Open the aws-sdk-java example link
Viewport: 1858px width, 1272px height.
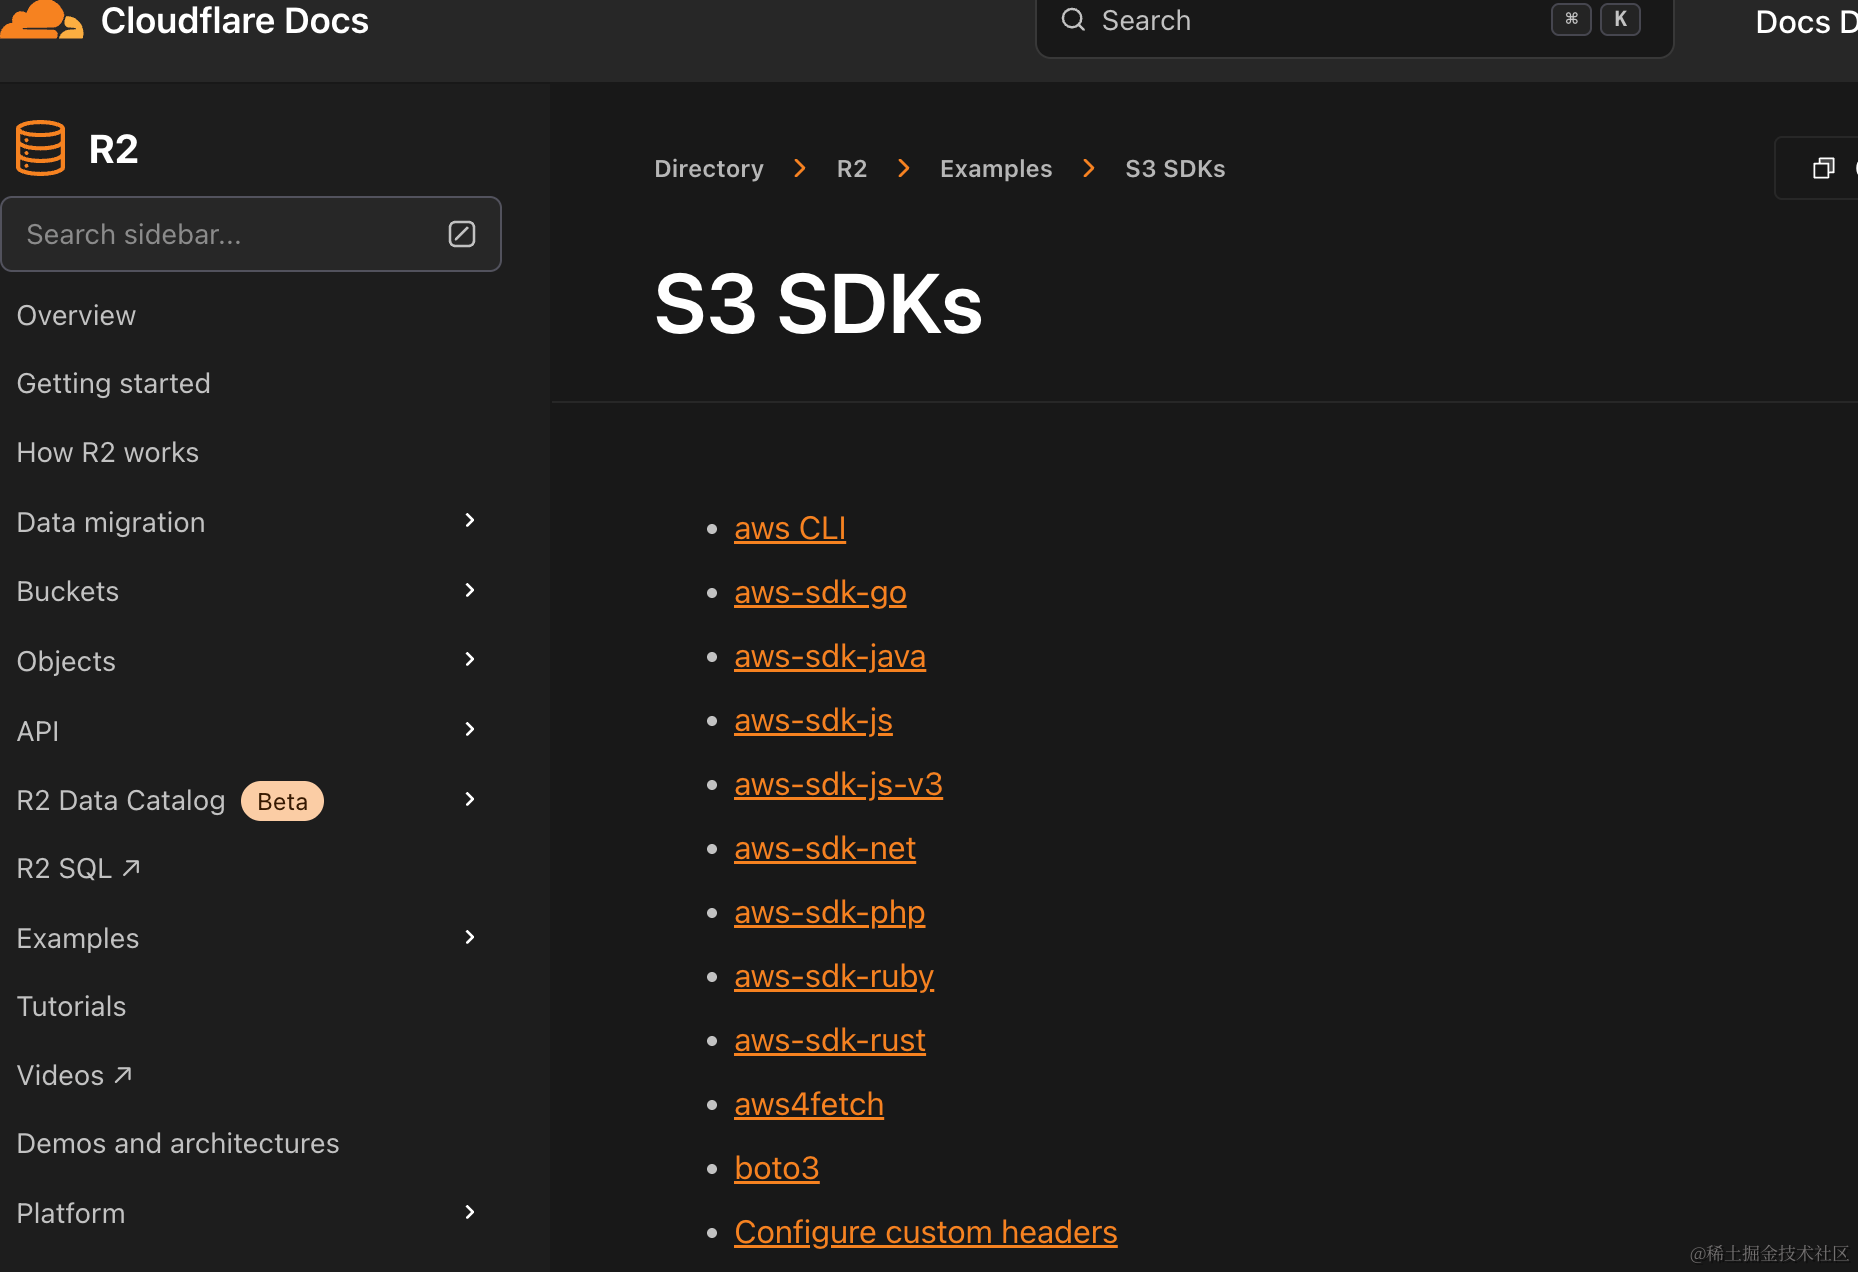tap(830, 656)
